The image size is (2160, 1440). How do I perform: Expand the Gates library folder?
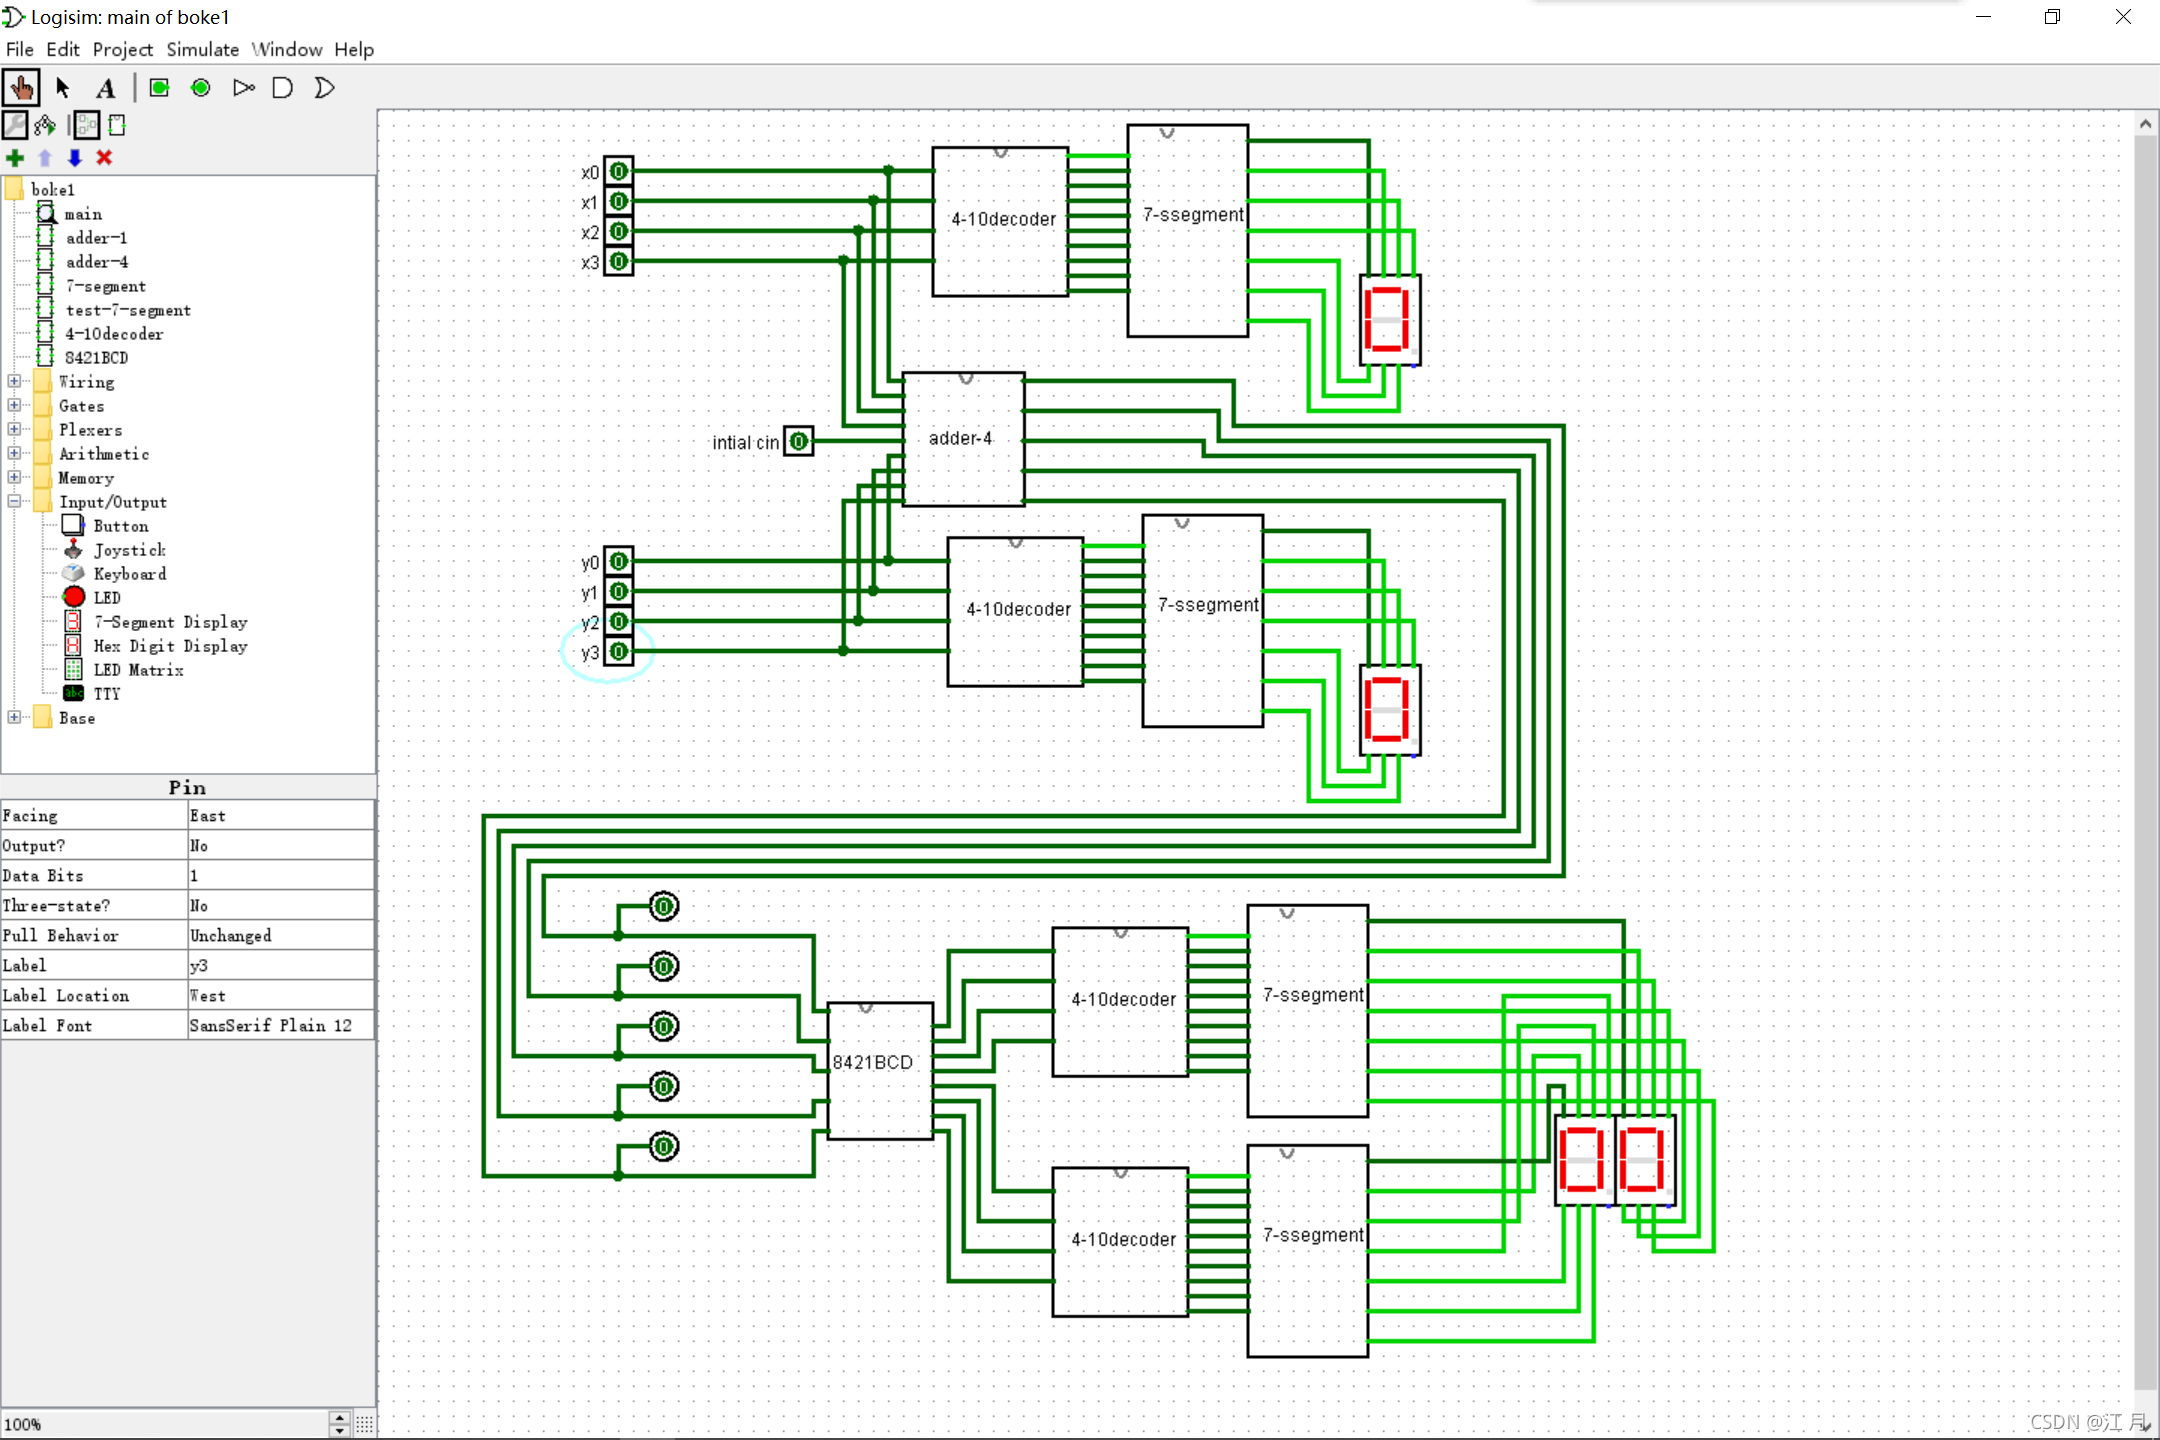pos(14,405)
